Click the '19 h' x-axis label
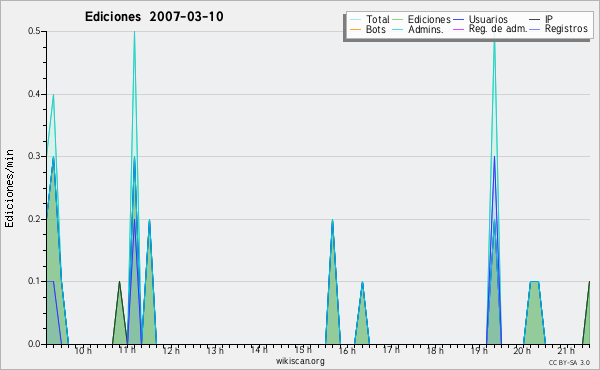The image size is (600, 370). coord(479,350)
